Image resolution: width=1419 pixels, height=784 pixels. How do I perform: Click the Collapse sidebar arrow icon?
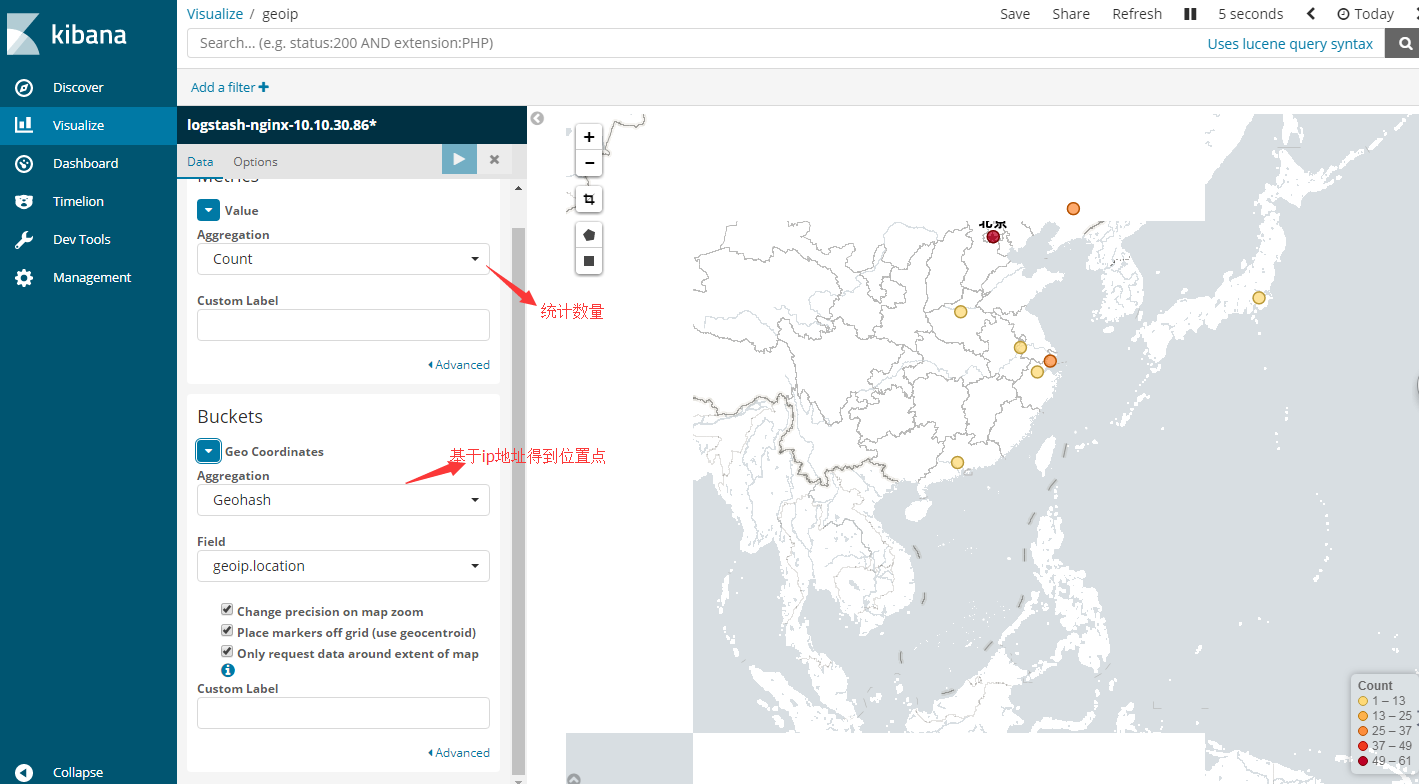[x=24, y=772]
